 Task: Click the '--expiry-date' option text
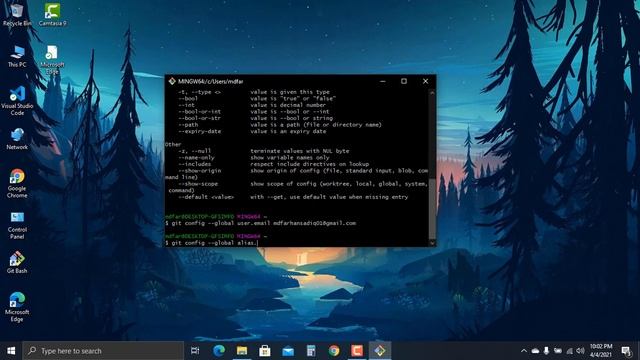click(x=200, y=131)
